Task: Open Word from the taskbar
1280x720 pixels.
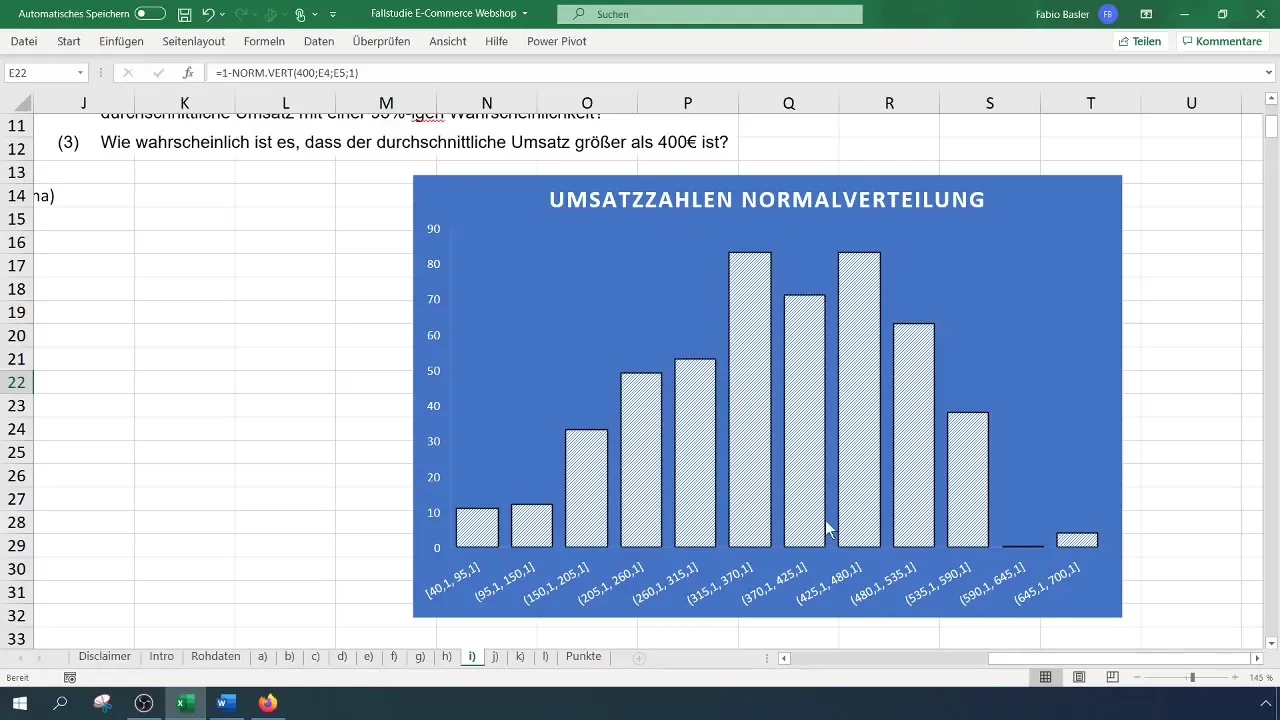Action: click(x=226, y=703)
